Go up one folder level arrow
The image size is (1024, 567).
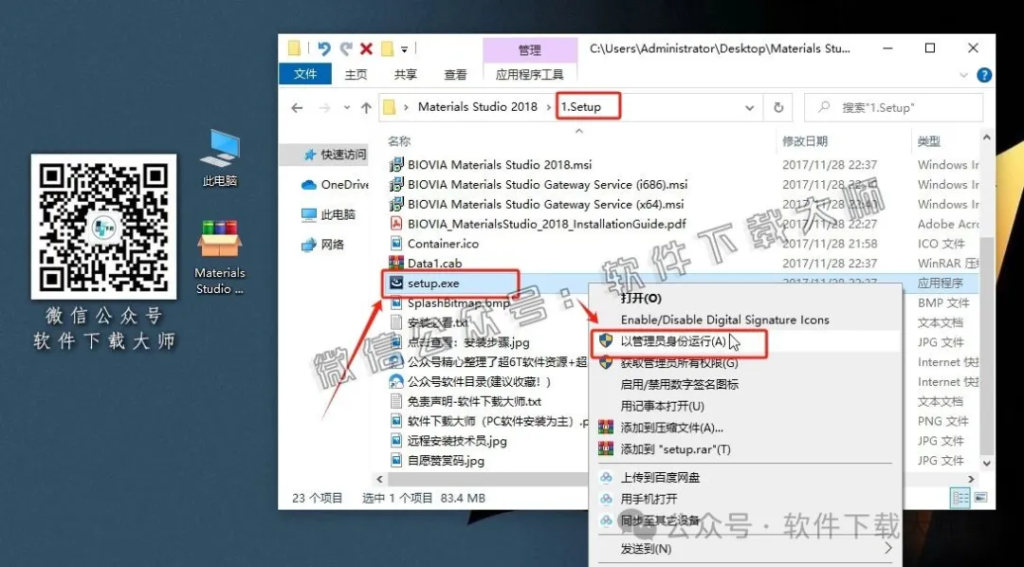pyautogui.click(x=366, y=108)
